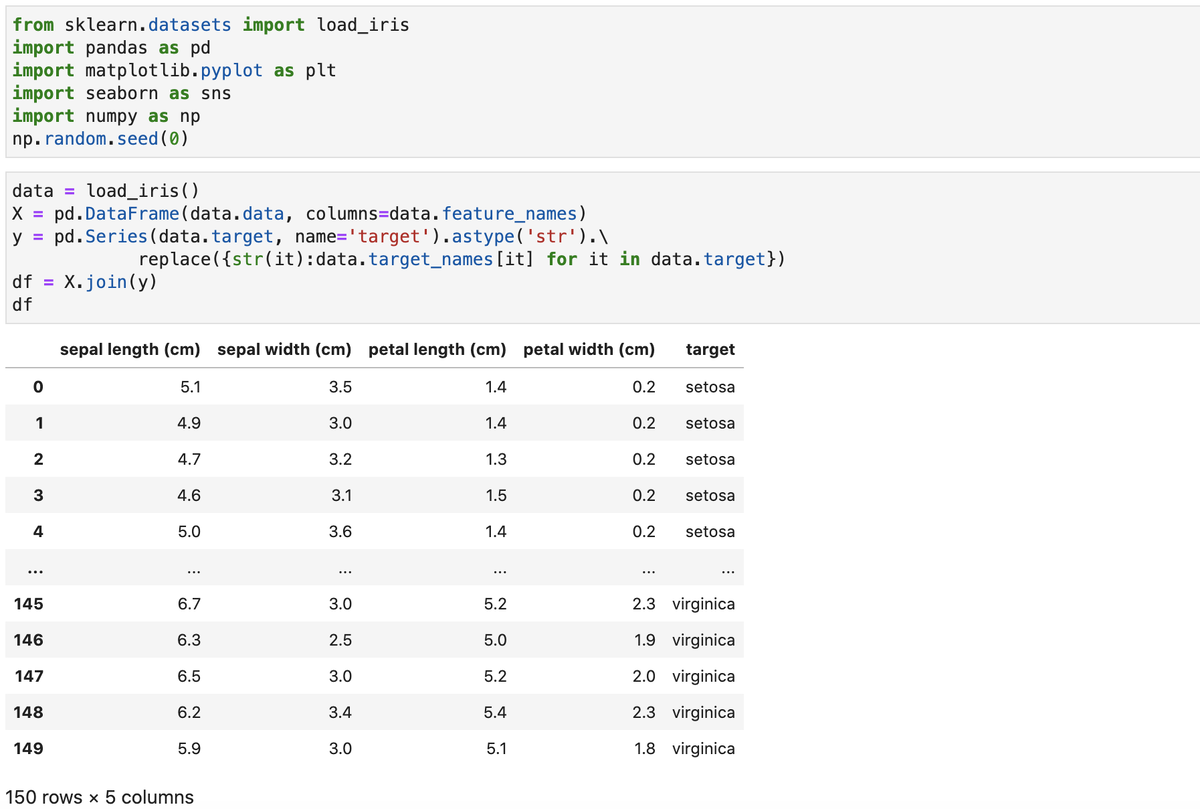1200x809 pixels.
Task: Click the import seaborn as sns line
Action: [121, 93]
